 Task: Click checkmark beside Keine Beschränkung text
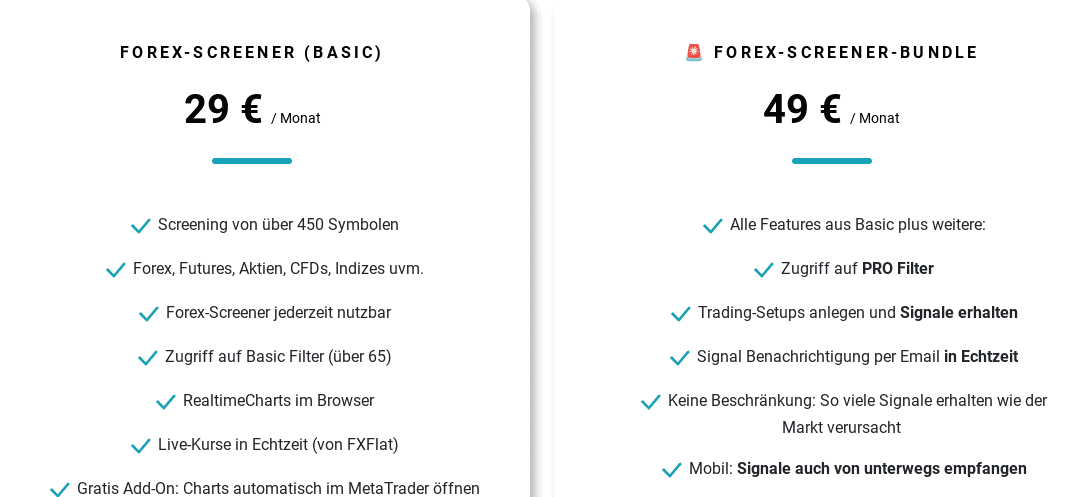point(651,402)
